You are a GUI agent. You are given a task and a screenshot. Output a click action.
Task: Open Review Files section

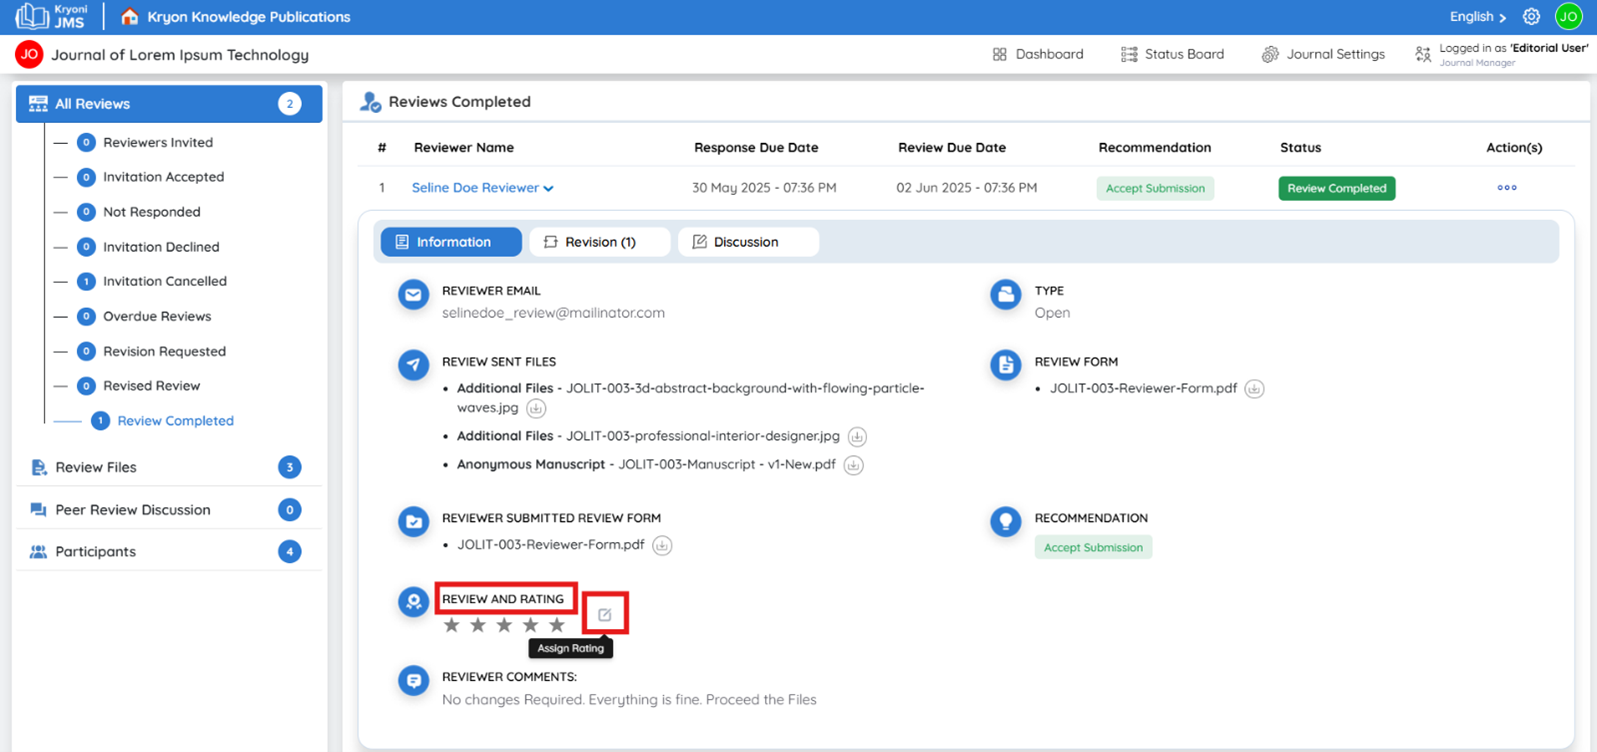tap(169, 467)
